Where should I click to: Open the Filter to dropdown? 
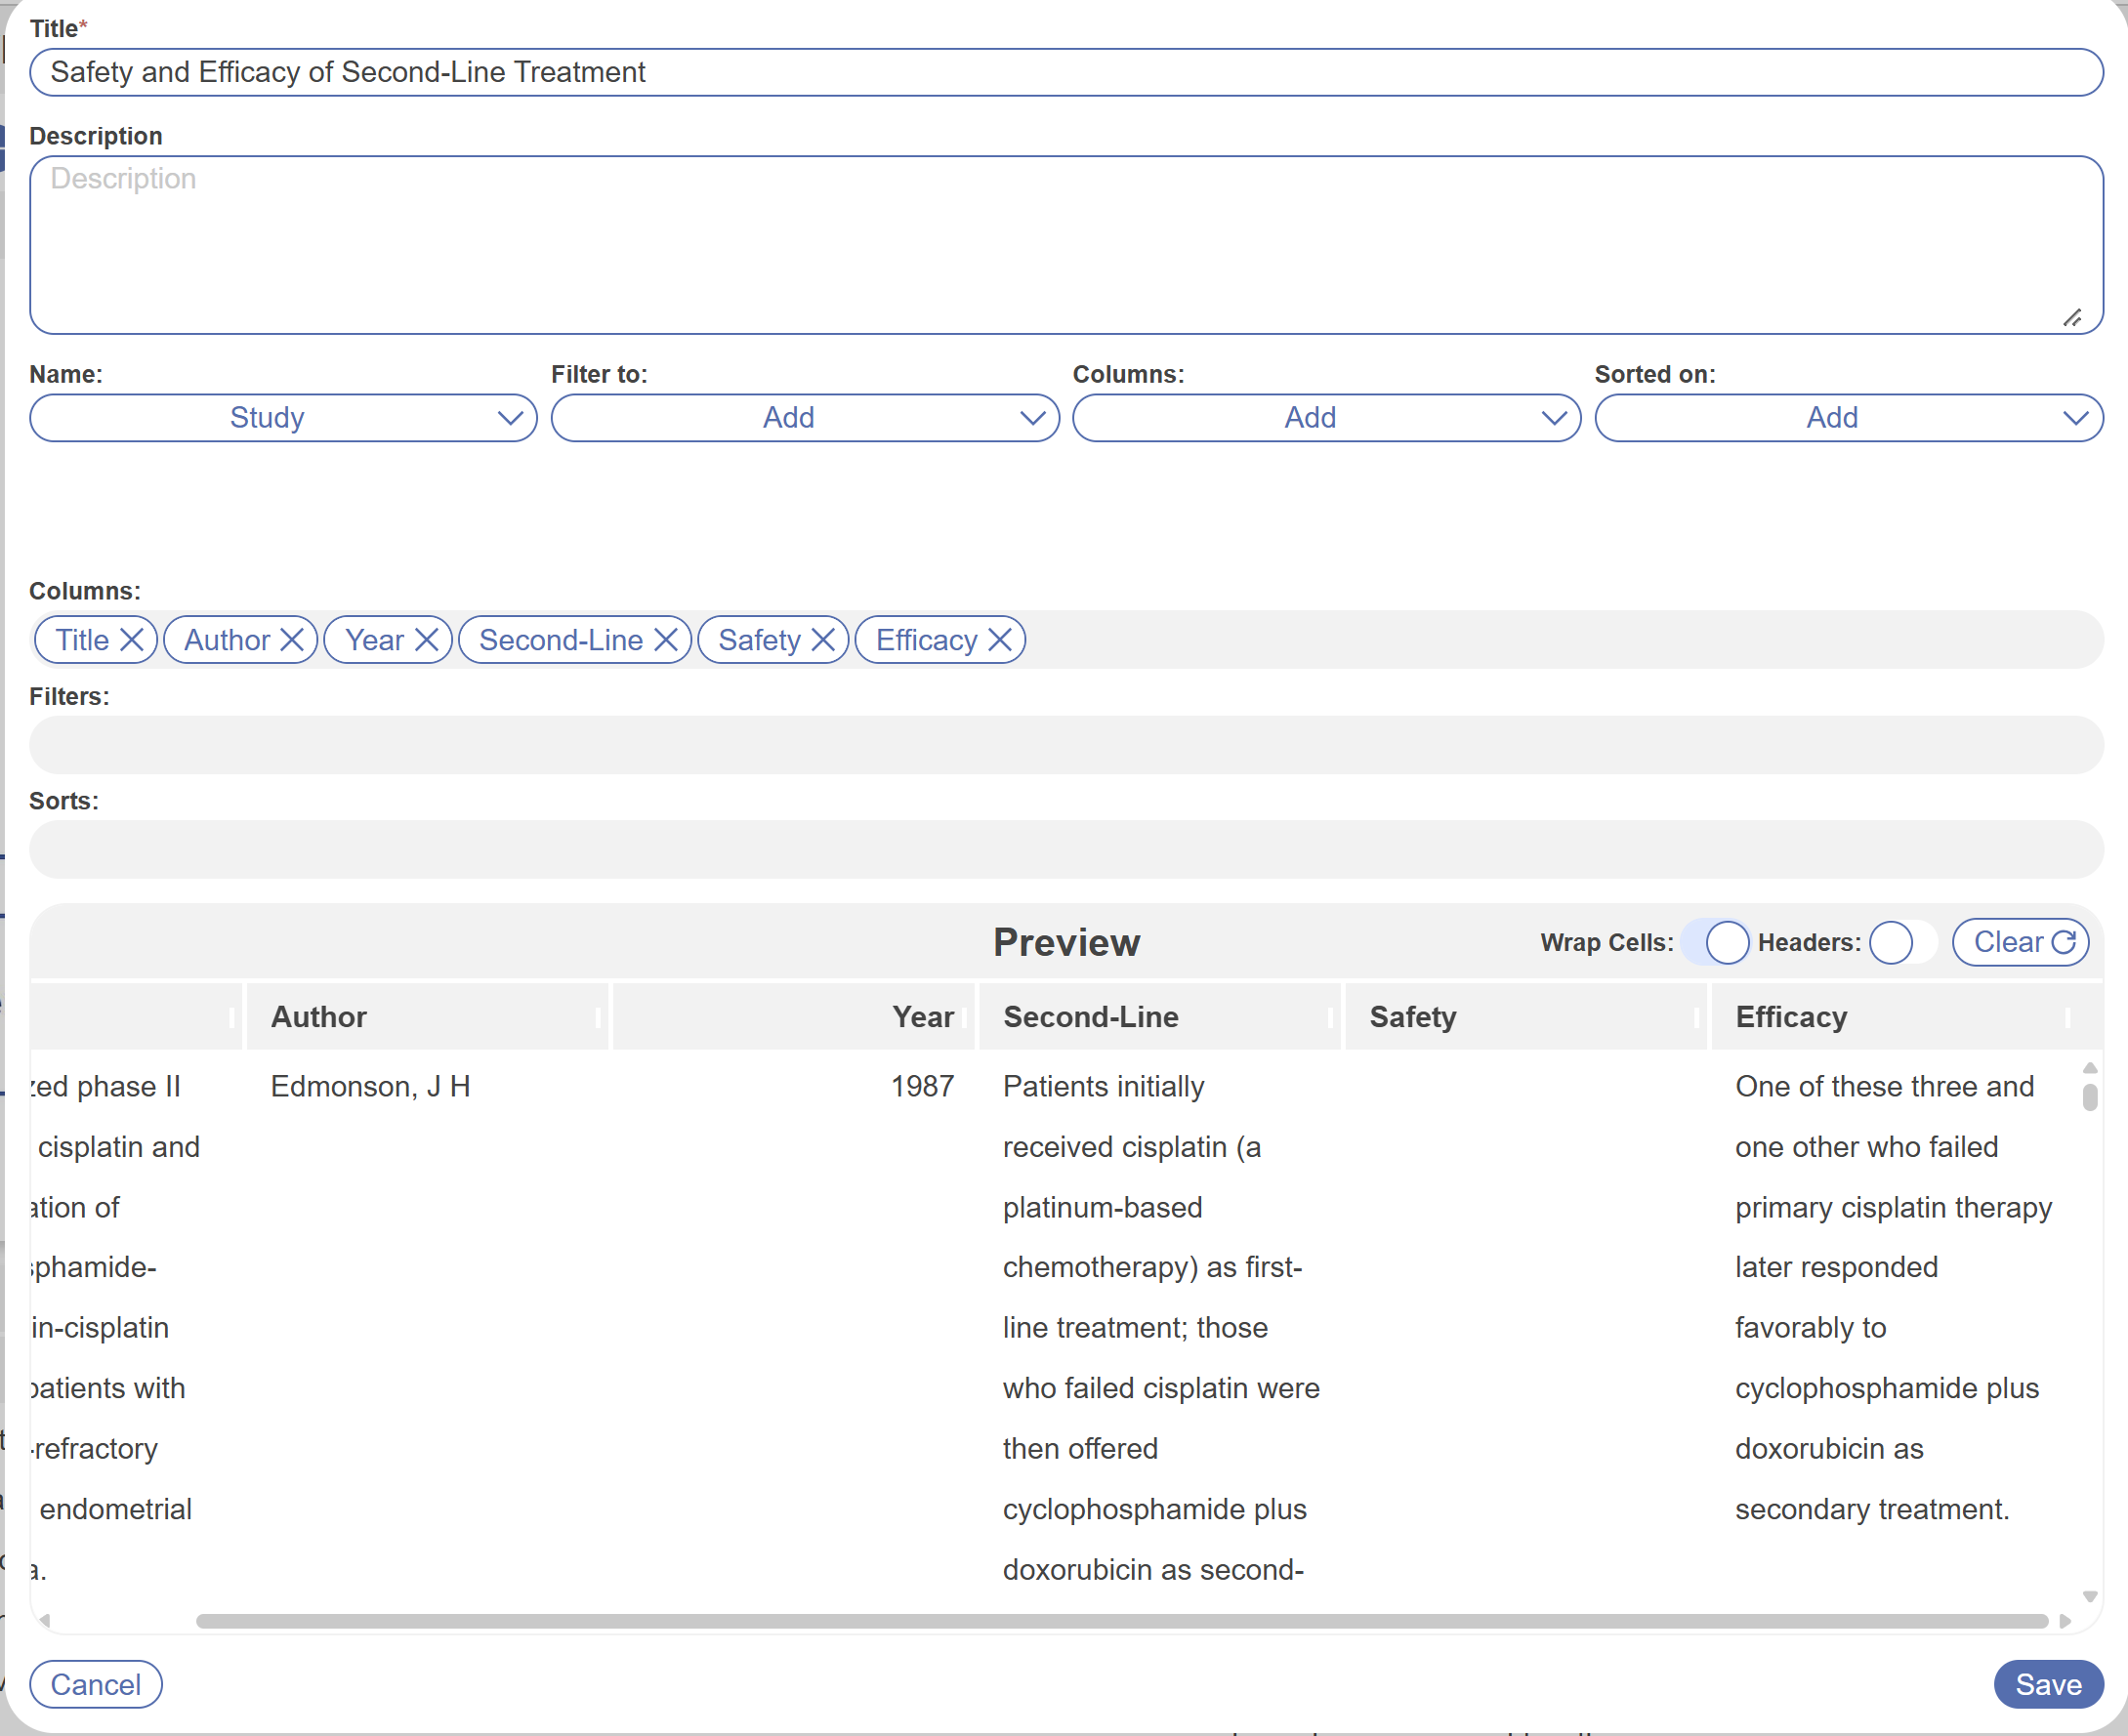[x=805, y=418]
